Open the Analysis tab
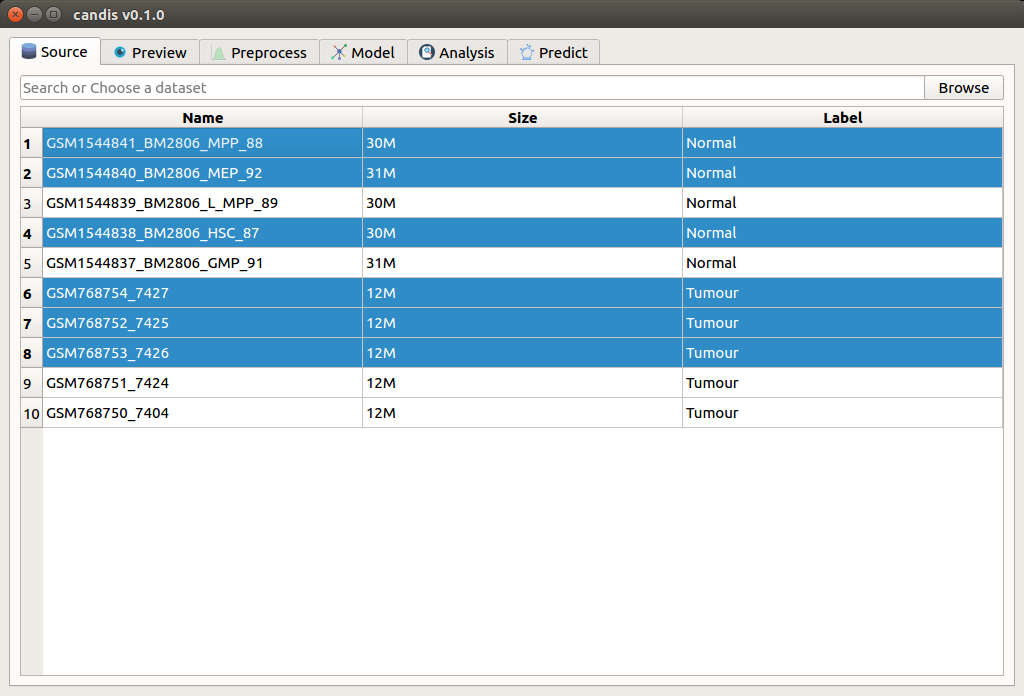Viewport: 1024px width, 696px height. [x=457, y=52]
